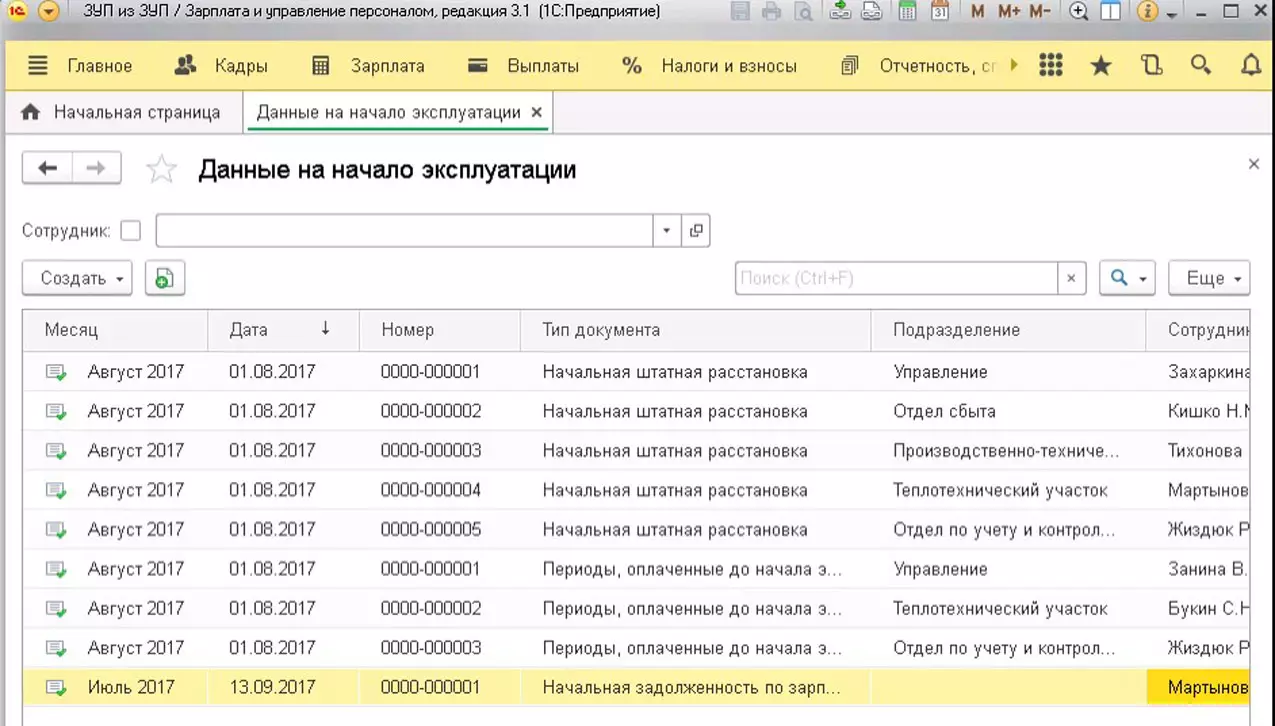Screen dimensions: 1275x726
Task: Open the hamburger sections menu icon
Action: point(38,66)
